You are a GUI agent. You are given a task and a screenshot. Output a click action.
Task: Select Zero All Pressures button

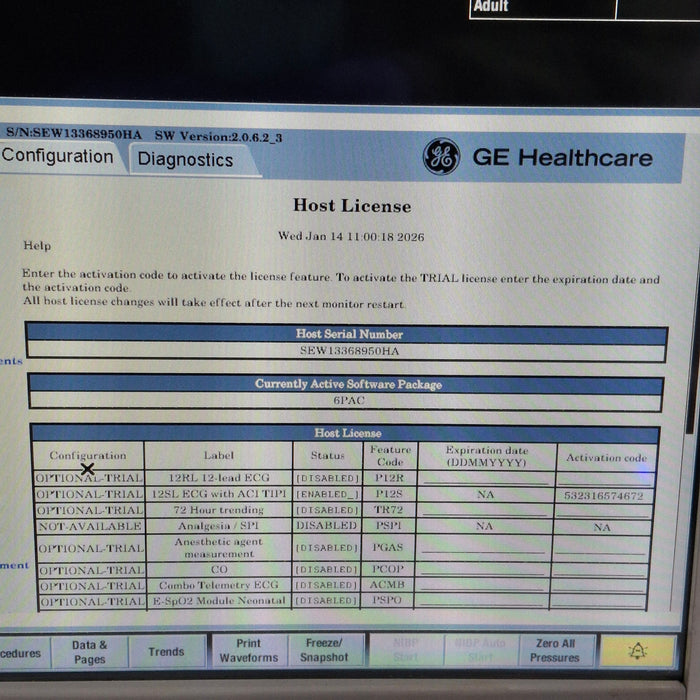(555, 650)
